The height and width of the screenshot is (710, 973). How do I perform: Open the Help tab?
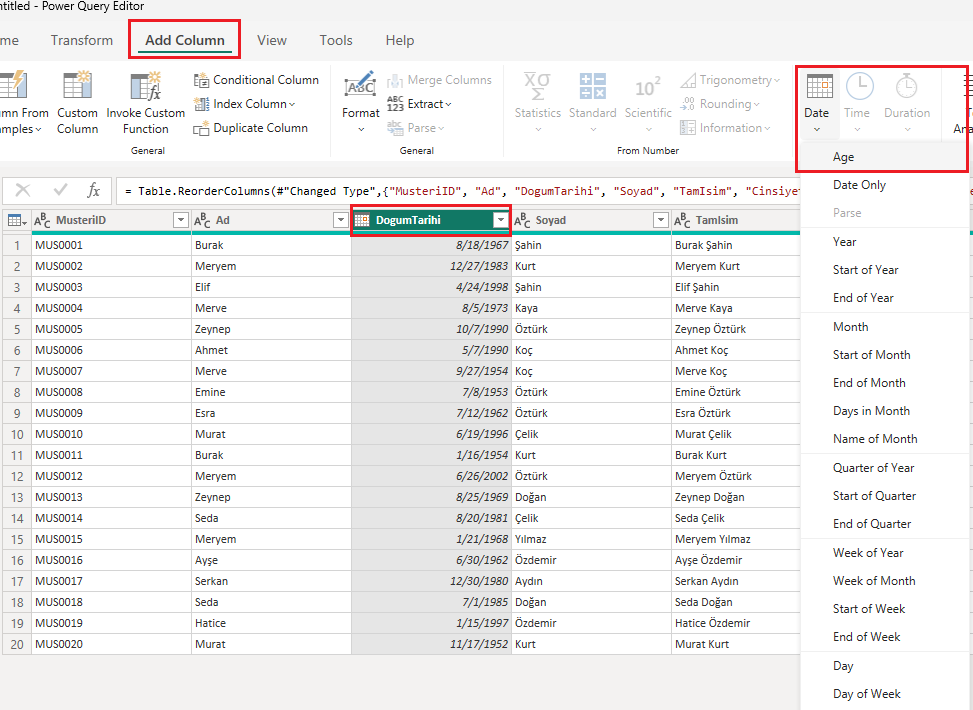coord(400,40)
